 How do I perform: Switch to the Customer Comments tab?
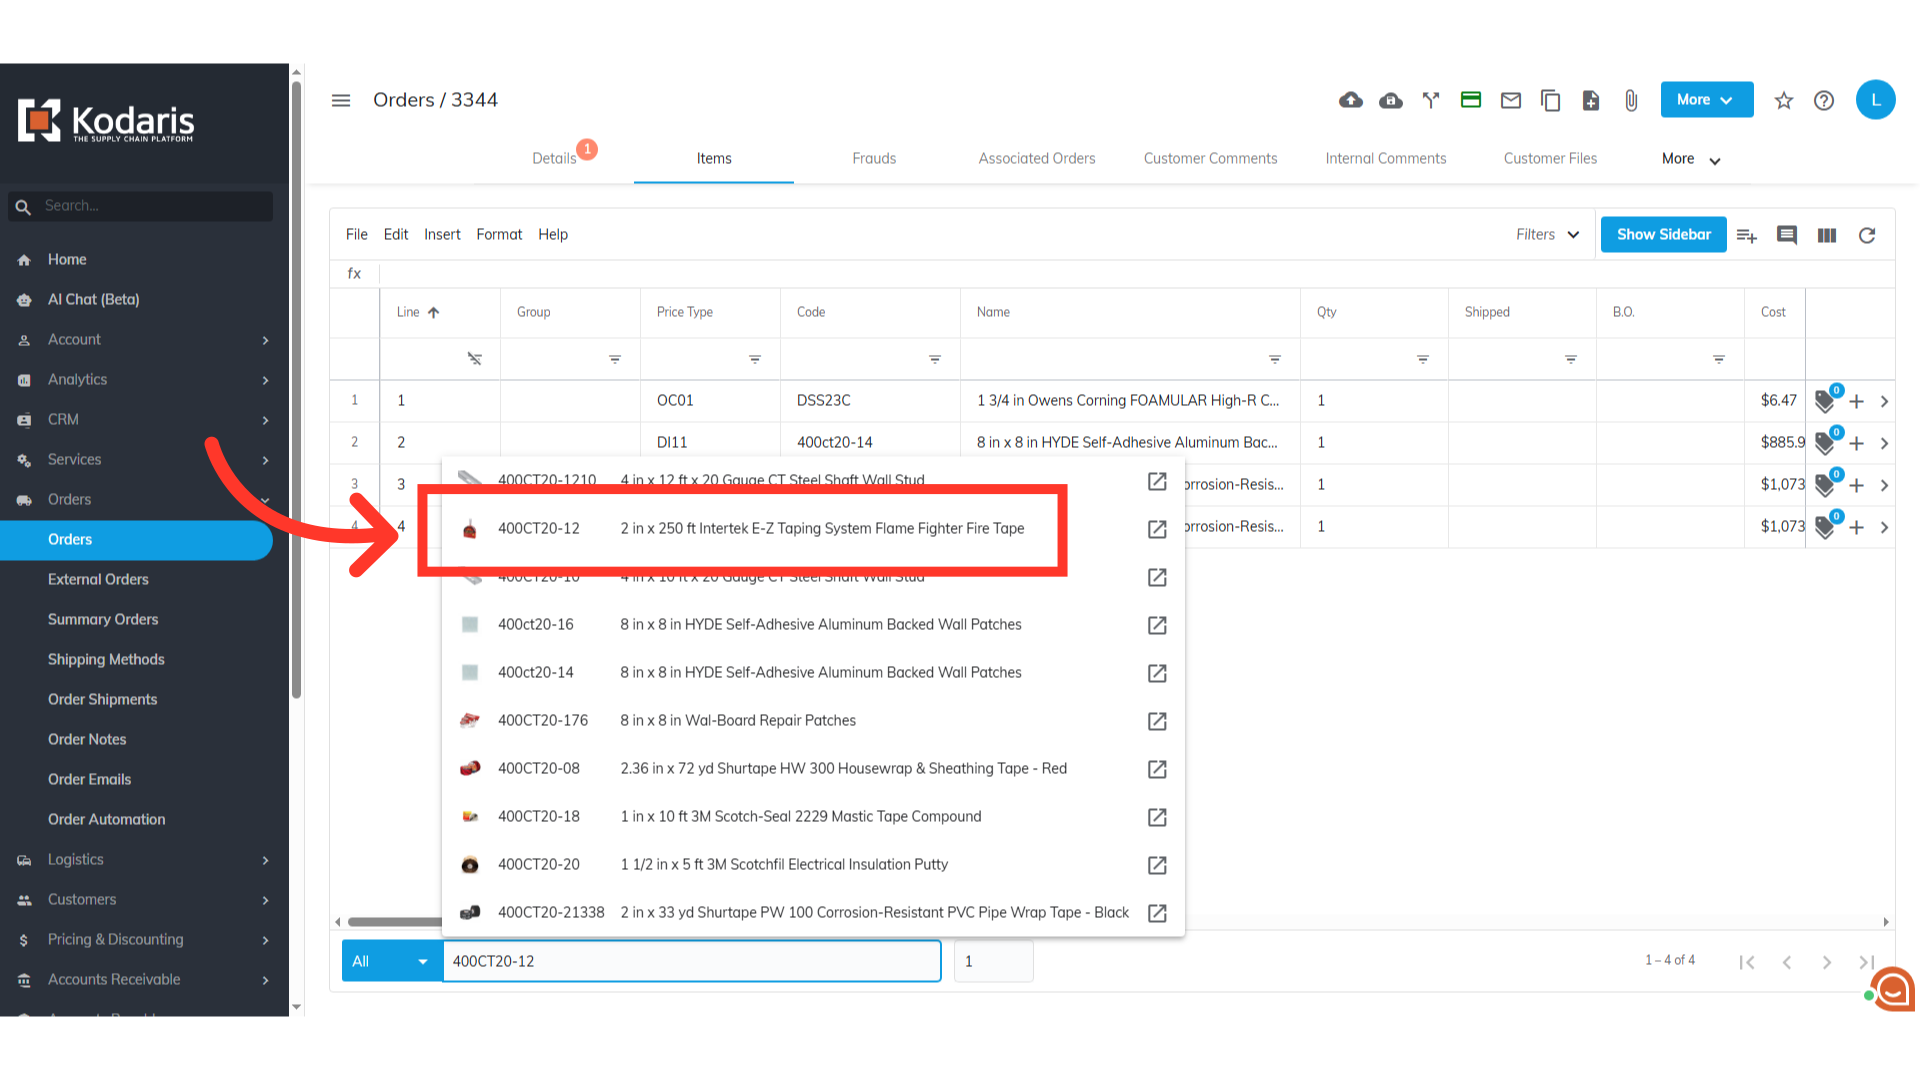[1210, 158]
